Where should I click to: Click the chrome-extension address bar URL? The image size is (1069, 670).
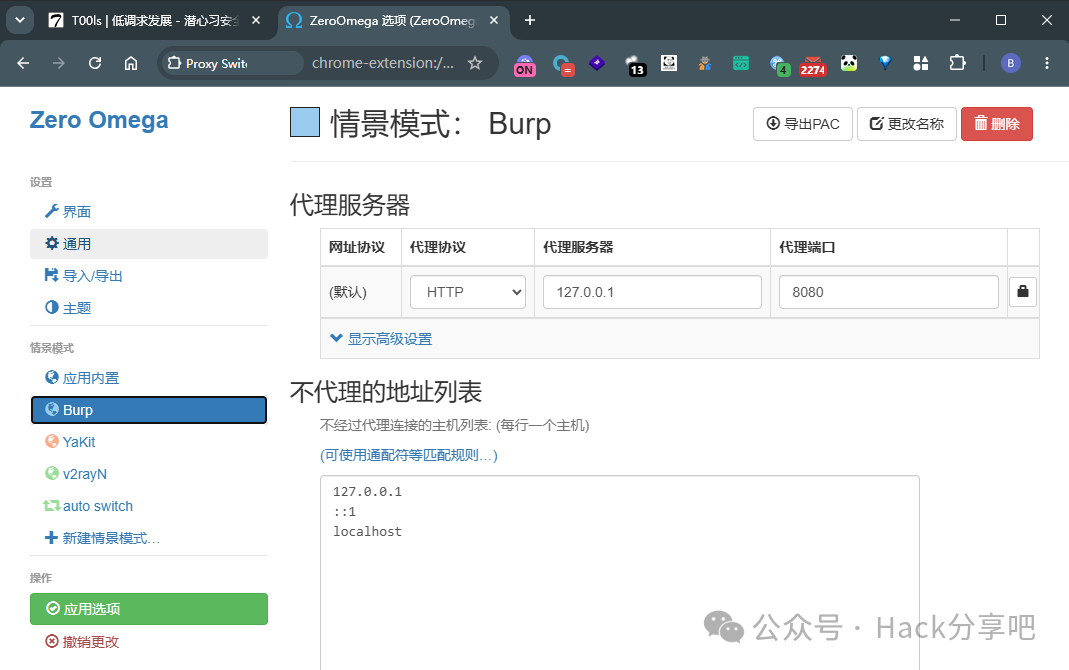point(382,63)
